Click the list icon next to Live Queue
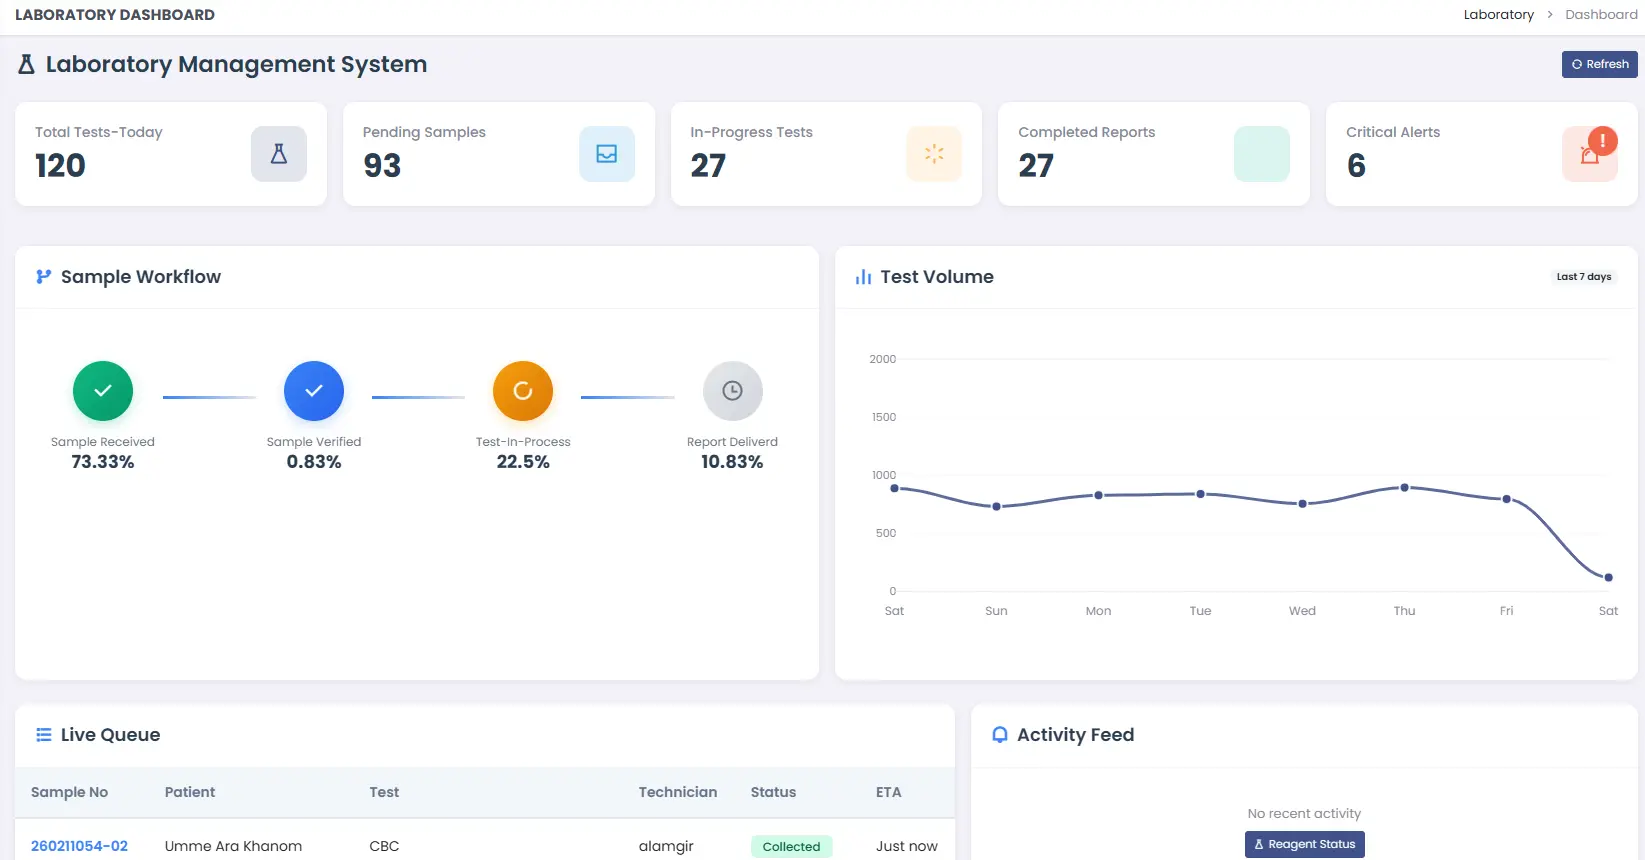 (x=43, y=735)
